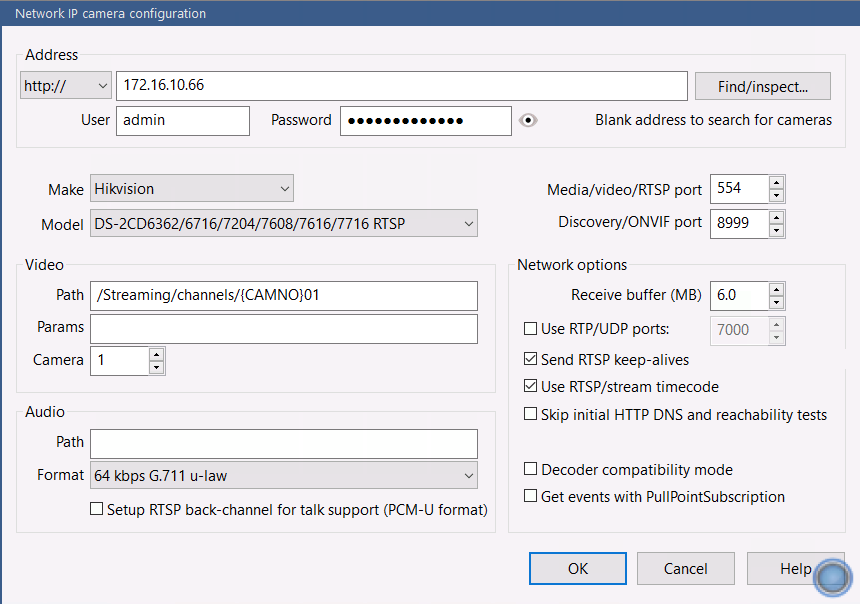Screen dimensions: 860x604
Task: Enable Use RTP/UDP ports checkbox
Action: (530, 329)
